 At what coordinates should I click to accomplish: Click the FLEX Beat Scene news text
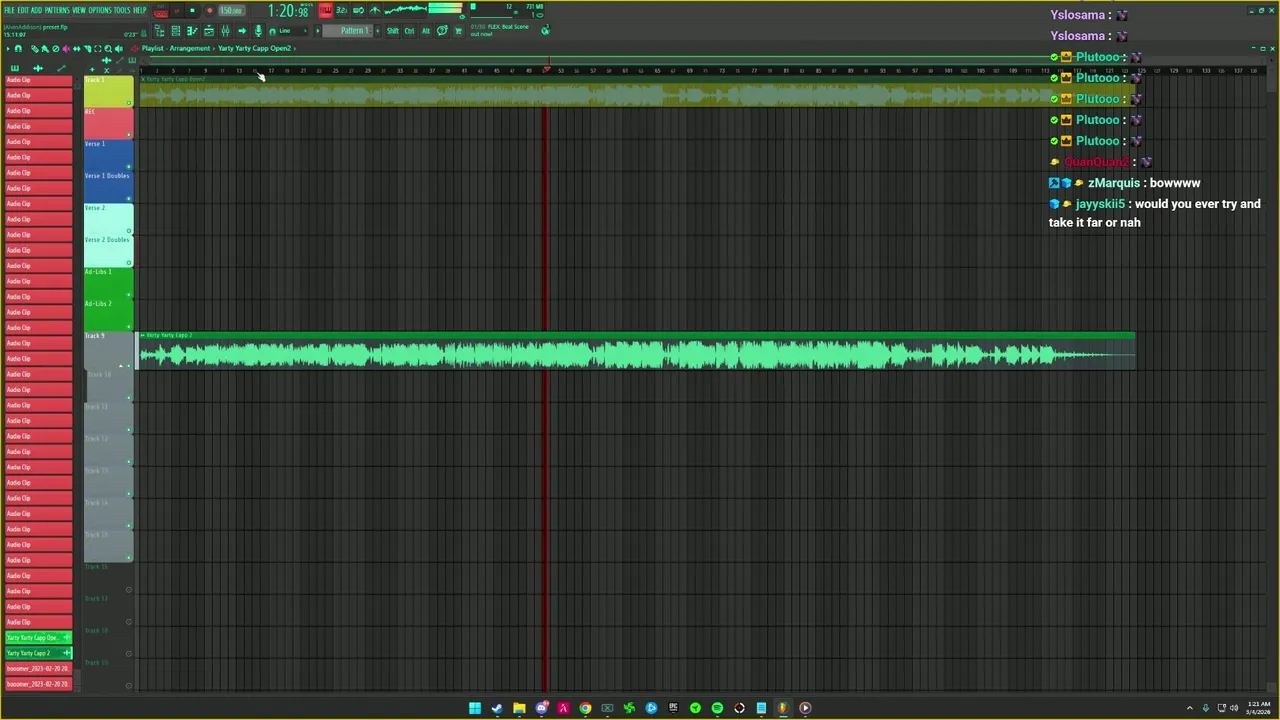pyautogui.click(x=500, y=30)
